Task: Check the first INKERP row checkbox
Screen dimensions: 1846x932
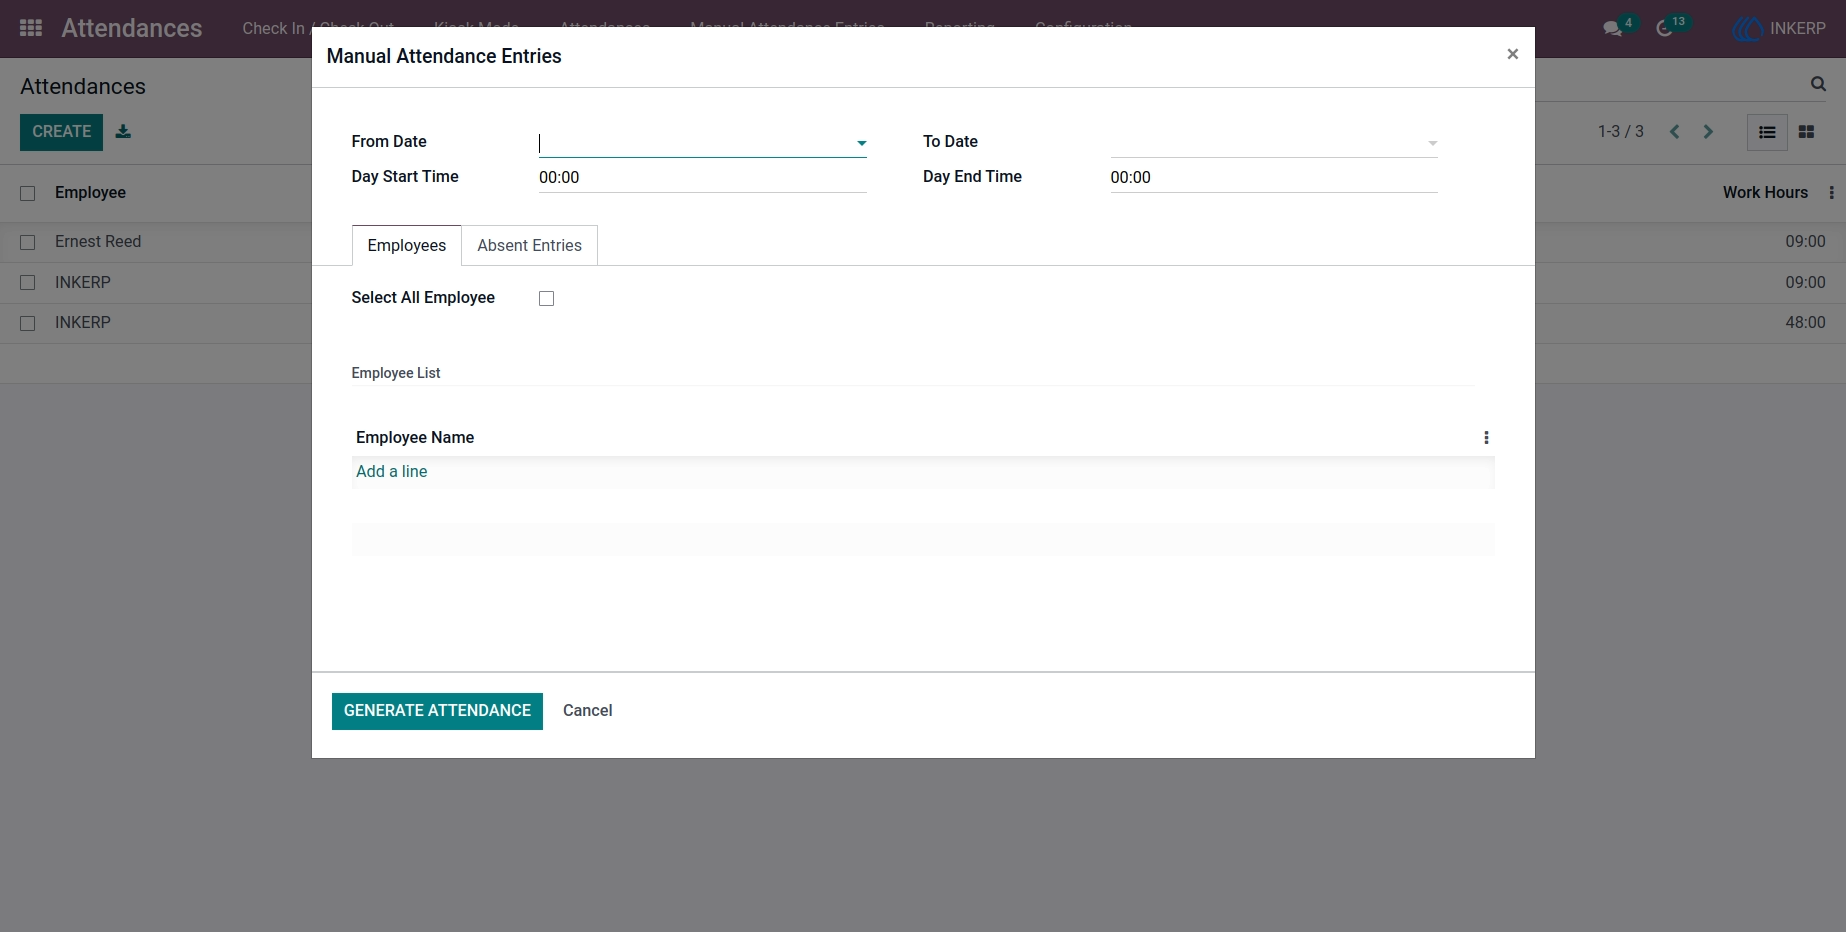Action: pyautogui.click(x=28, y=283)
